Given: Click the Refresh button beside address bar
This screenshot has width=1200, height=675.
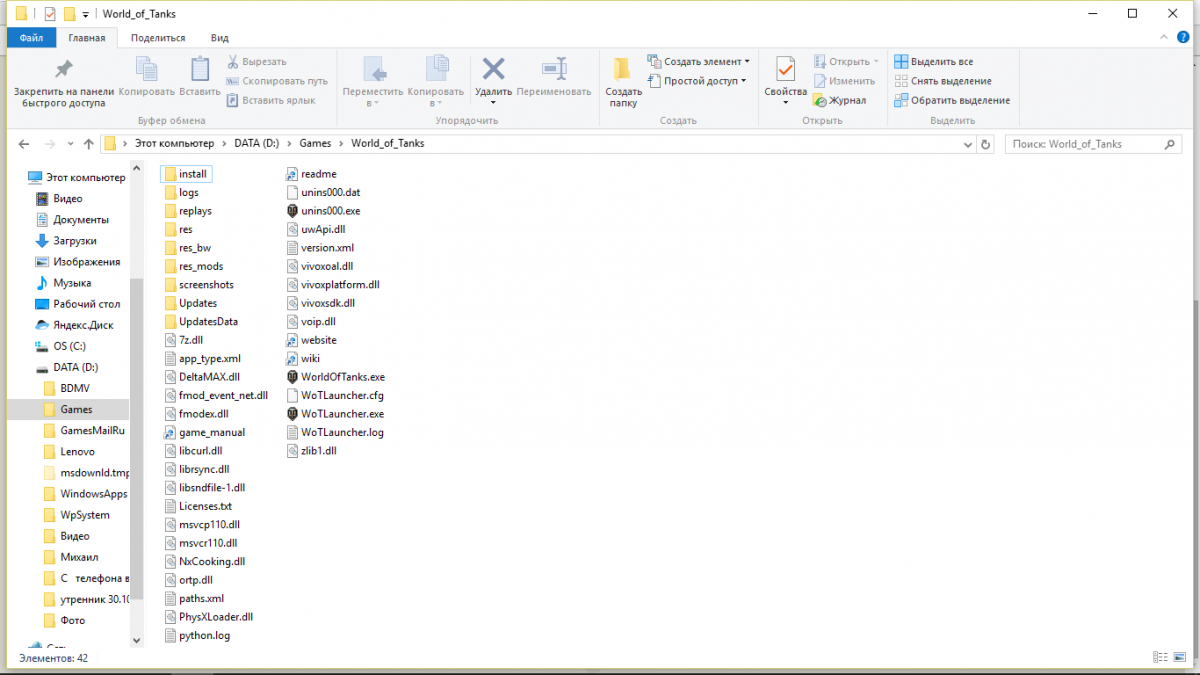Looking at the screenshot, I should click(x=986, y=144).
